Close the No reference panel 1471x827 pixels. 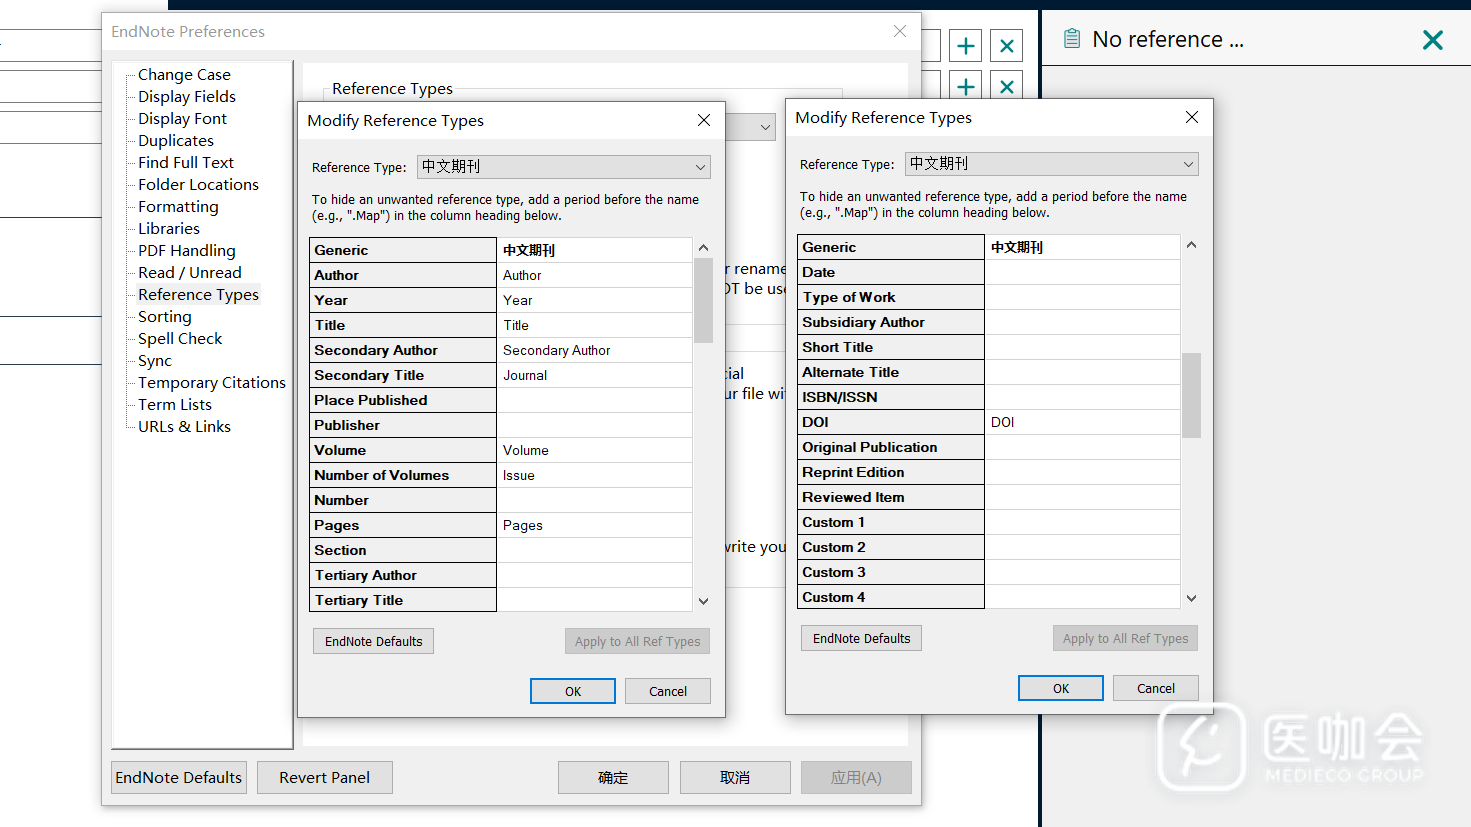[x=1432, y=40]
